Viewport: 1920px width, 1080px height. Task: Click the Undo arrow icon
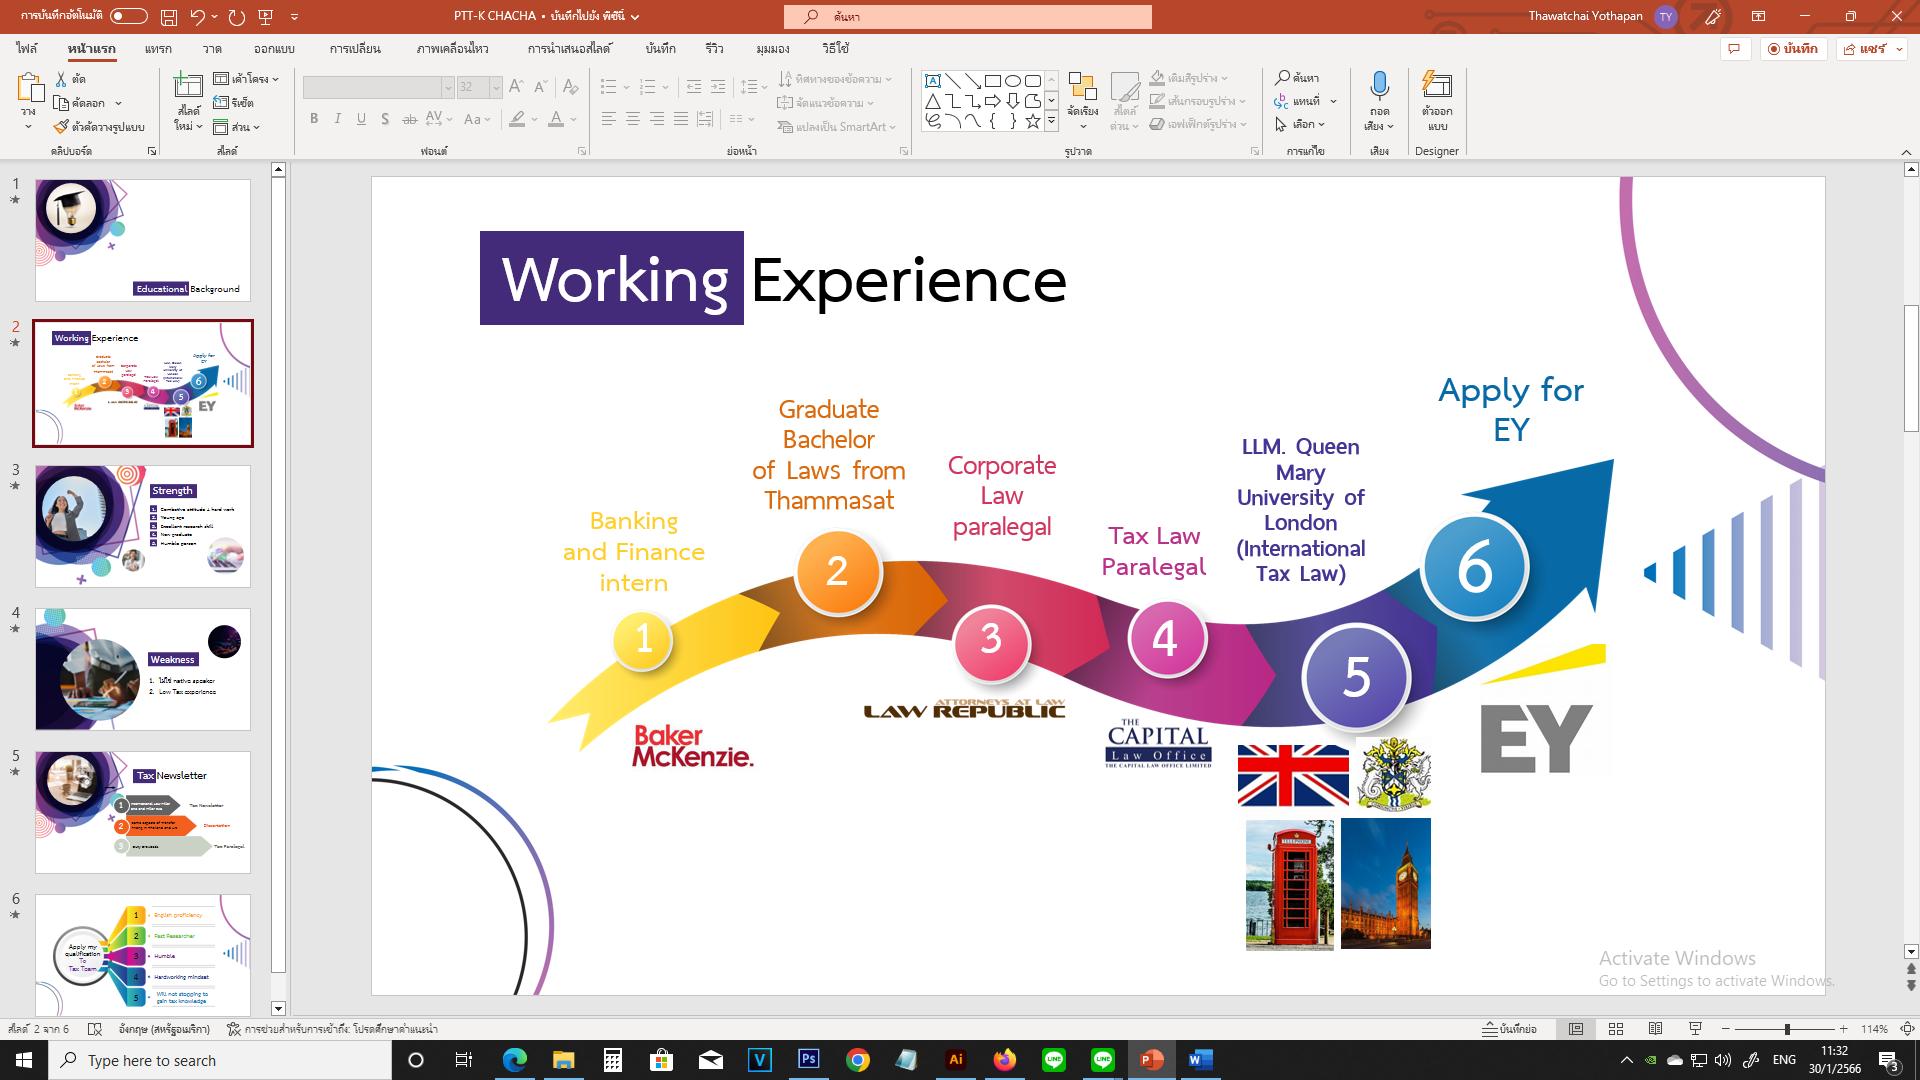pos(197,17)
